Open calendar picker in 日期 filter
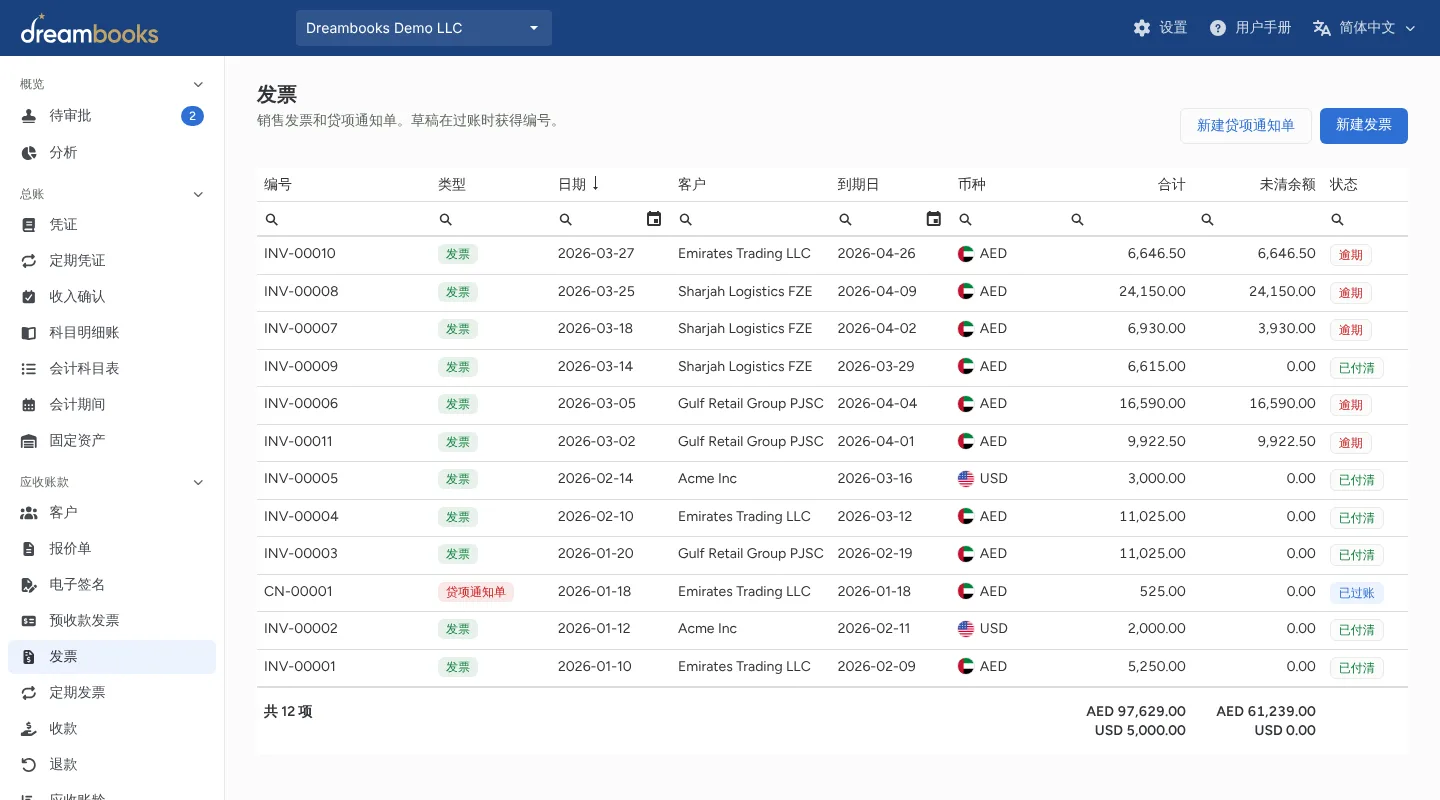This screenshot has height=800, width=1440. click(x=654, y=219)
